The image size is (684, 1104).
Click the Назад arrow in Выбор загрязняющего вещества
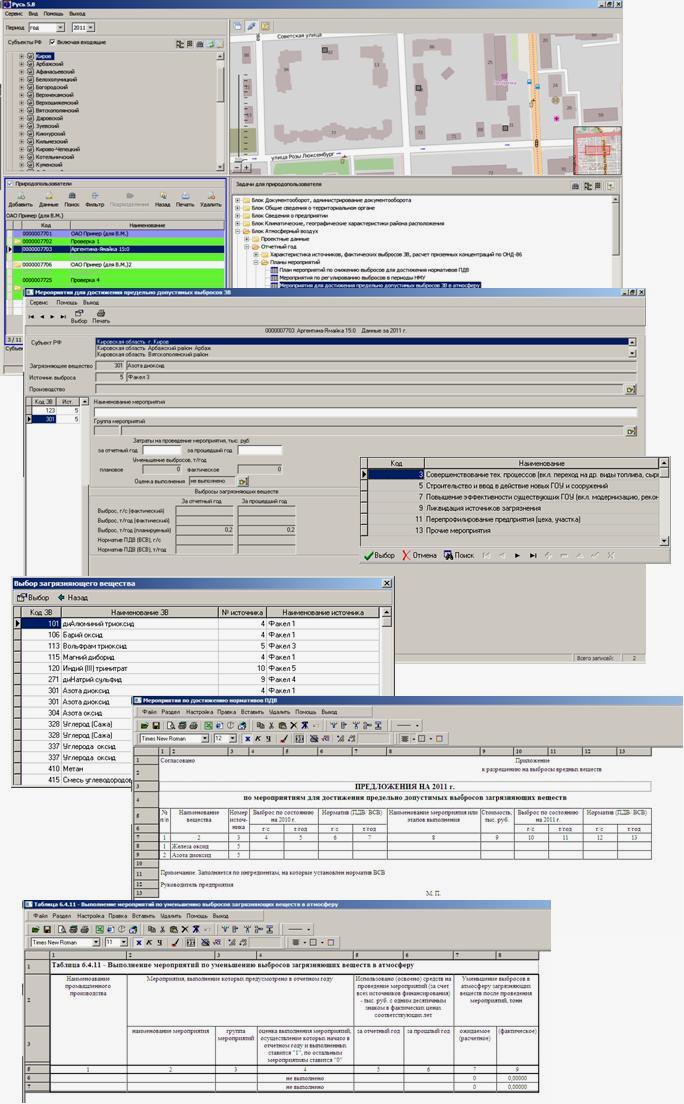pyautogui.click(x=74, y=597)
